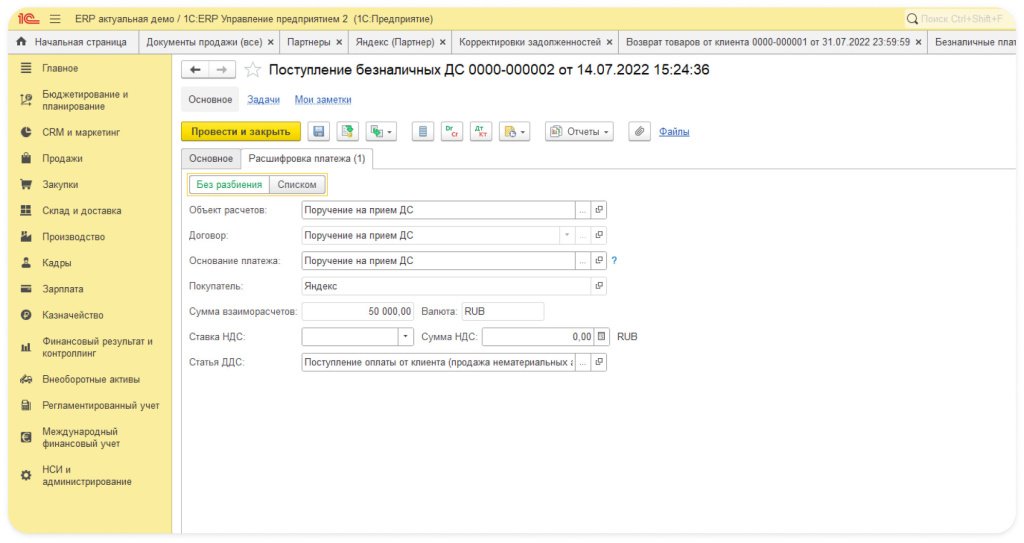Open the main hamburger menu

pos(54,19)
